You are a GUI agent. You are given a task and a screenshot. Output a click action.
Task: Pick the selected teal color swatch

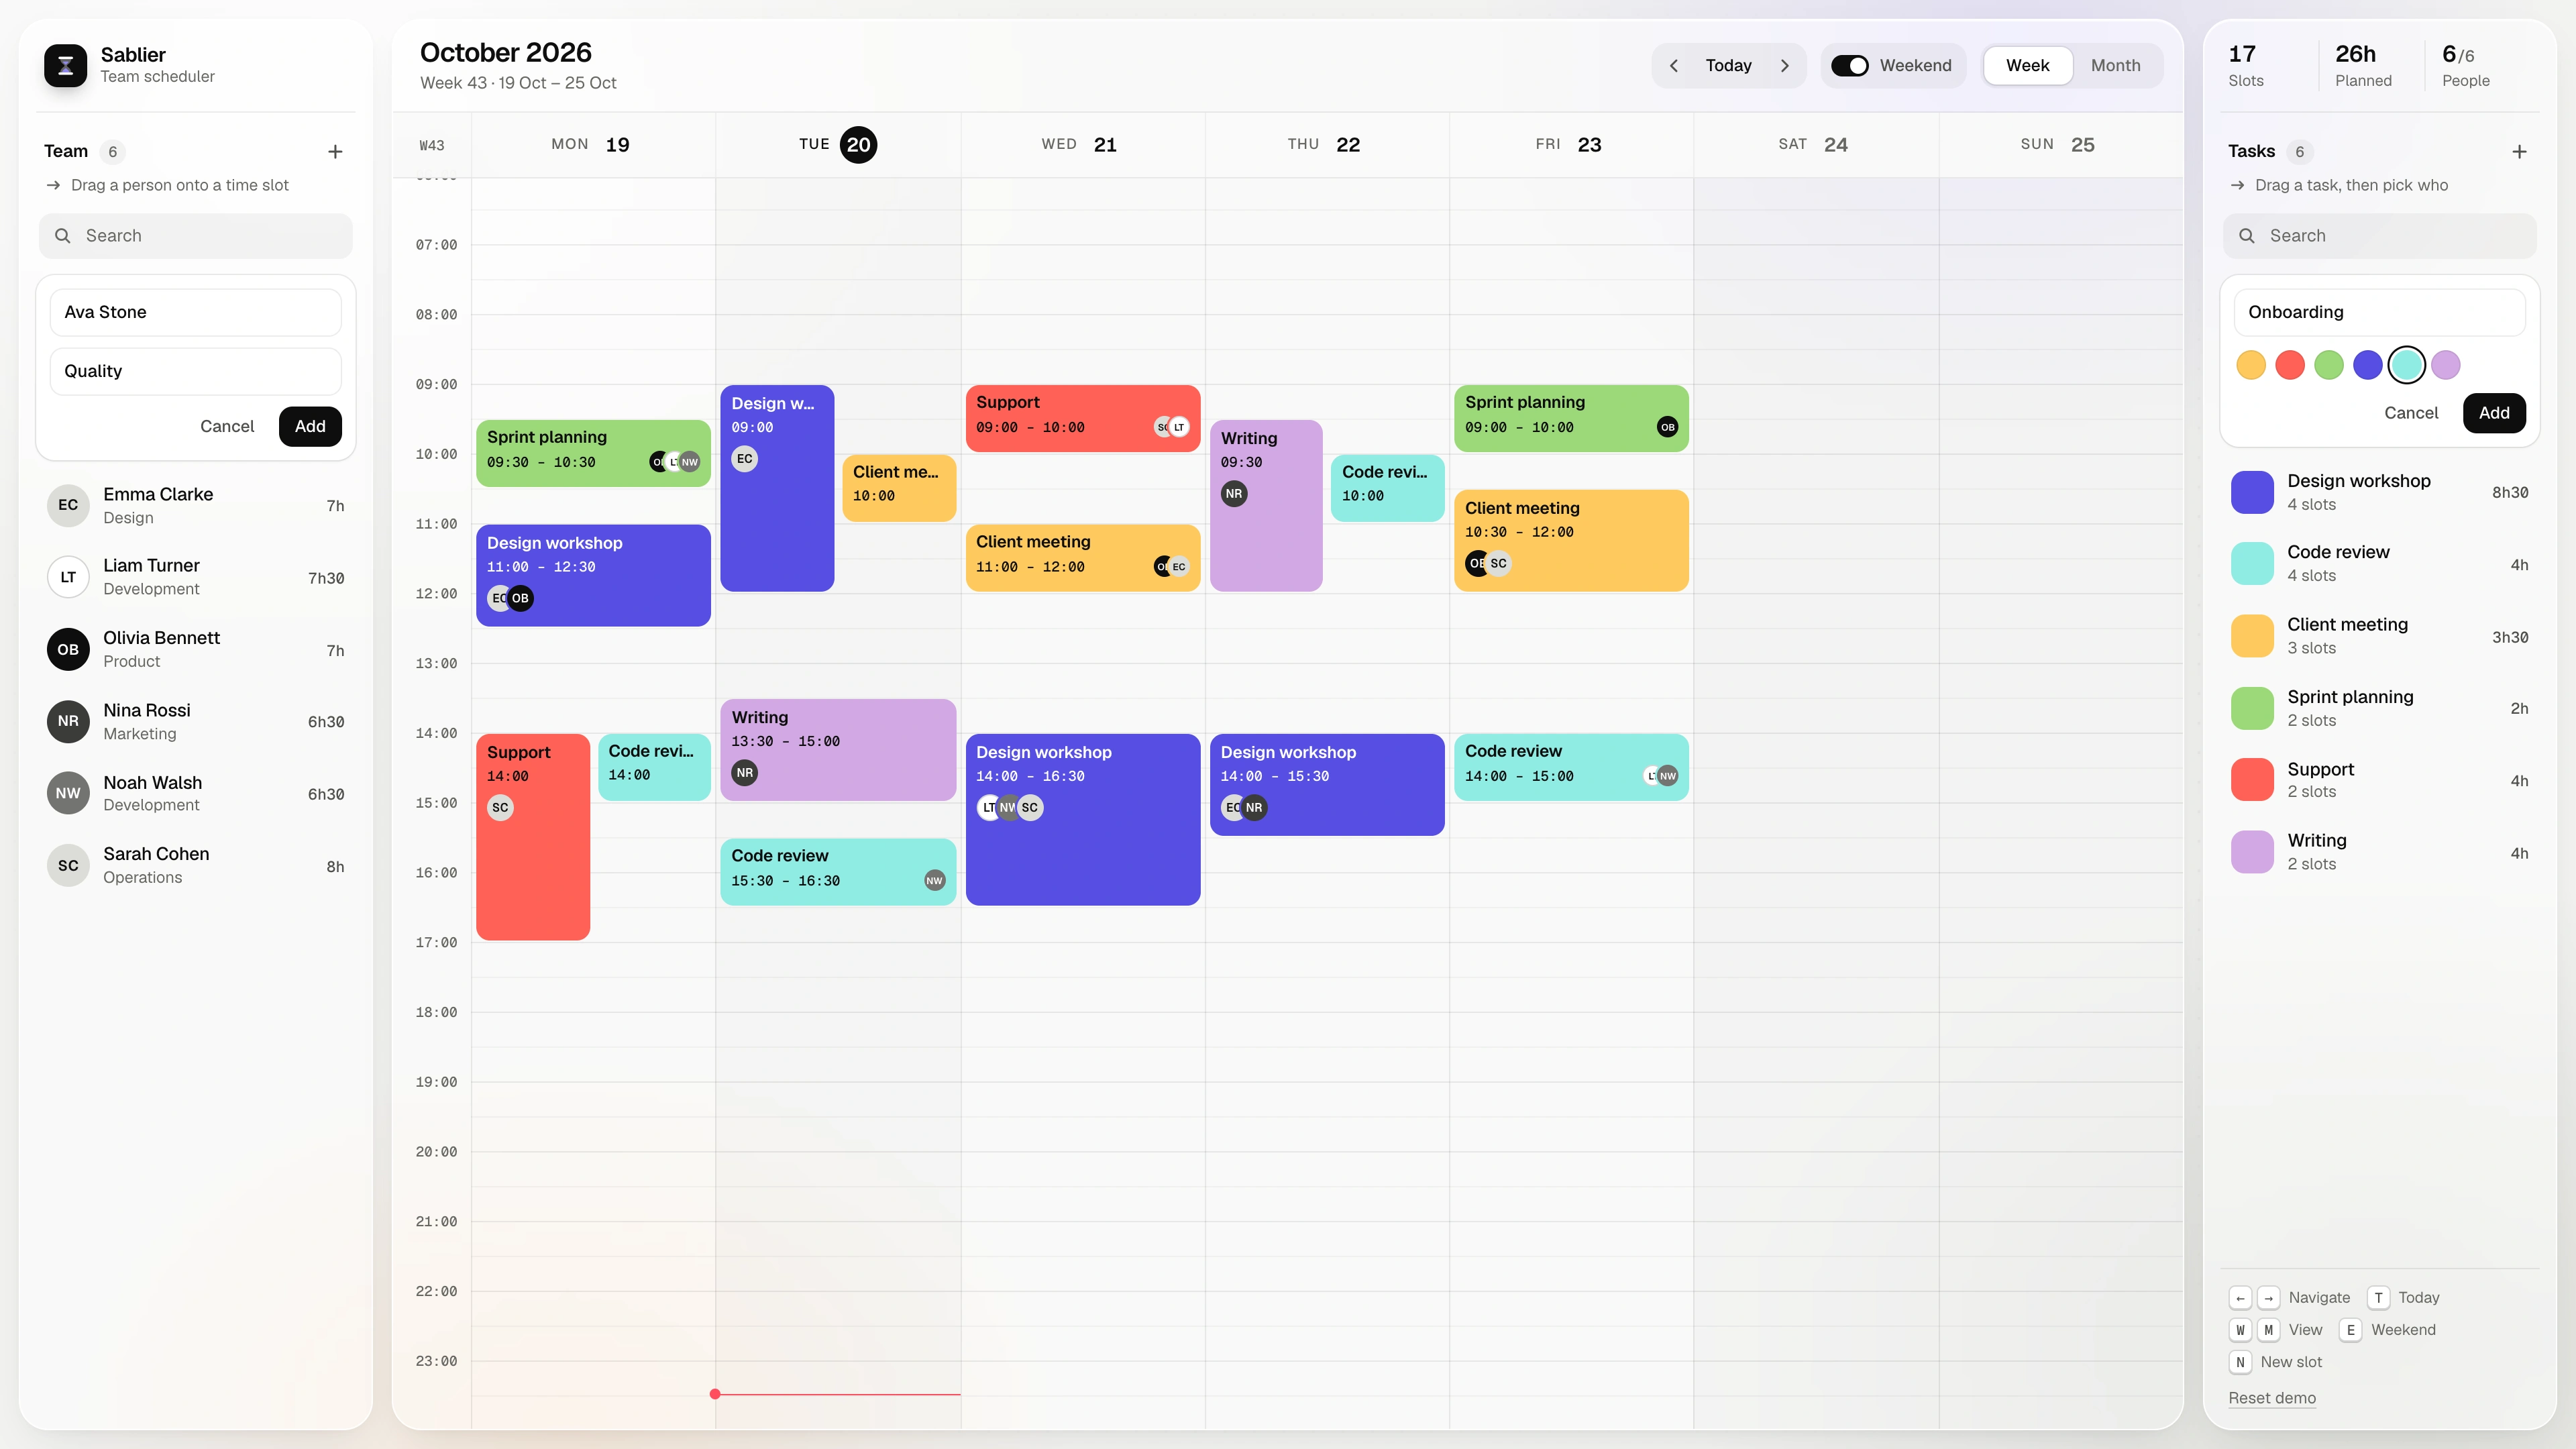coord(2407,365)
